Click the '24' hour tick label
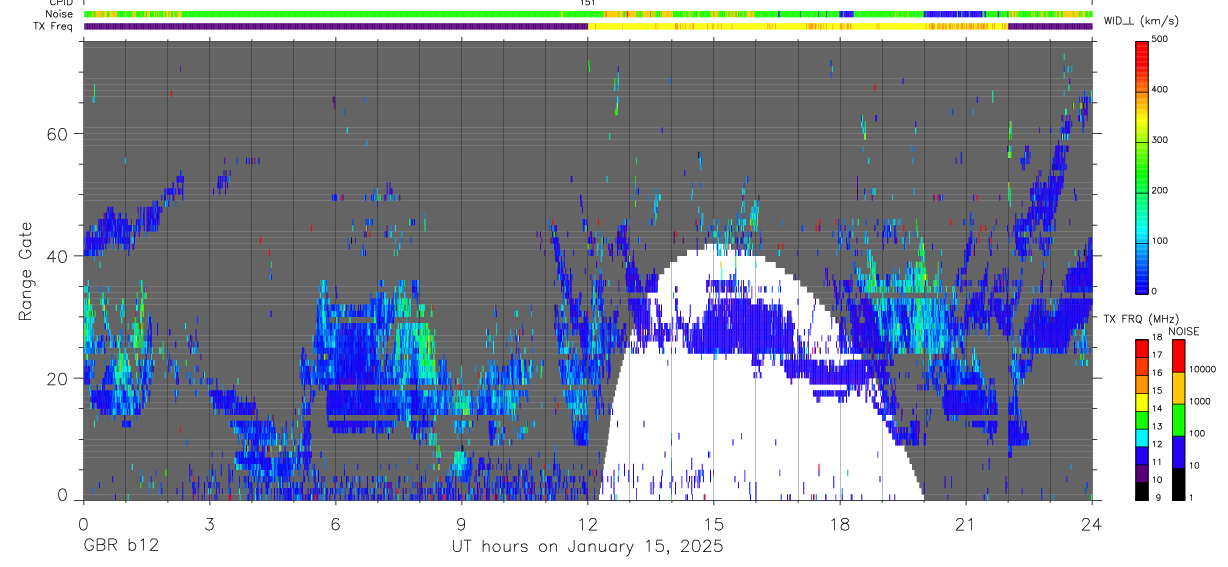 (x=1091, y=523)
